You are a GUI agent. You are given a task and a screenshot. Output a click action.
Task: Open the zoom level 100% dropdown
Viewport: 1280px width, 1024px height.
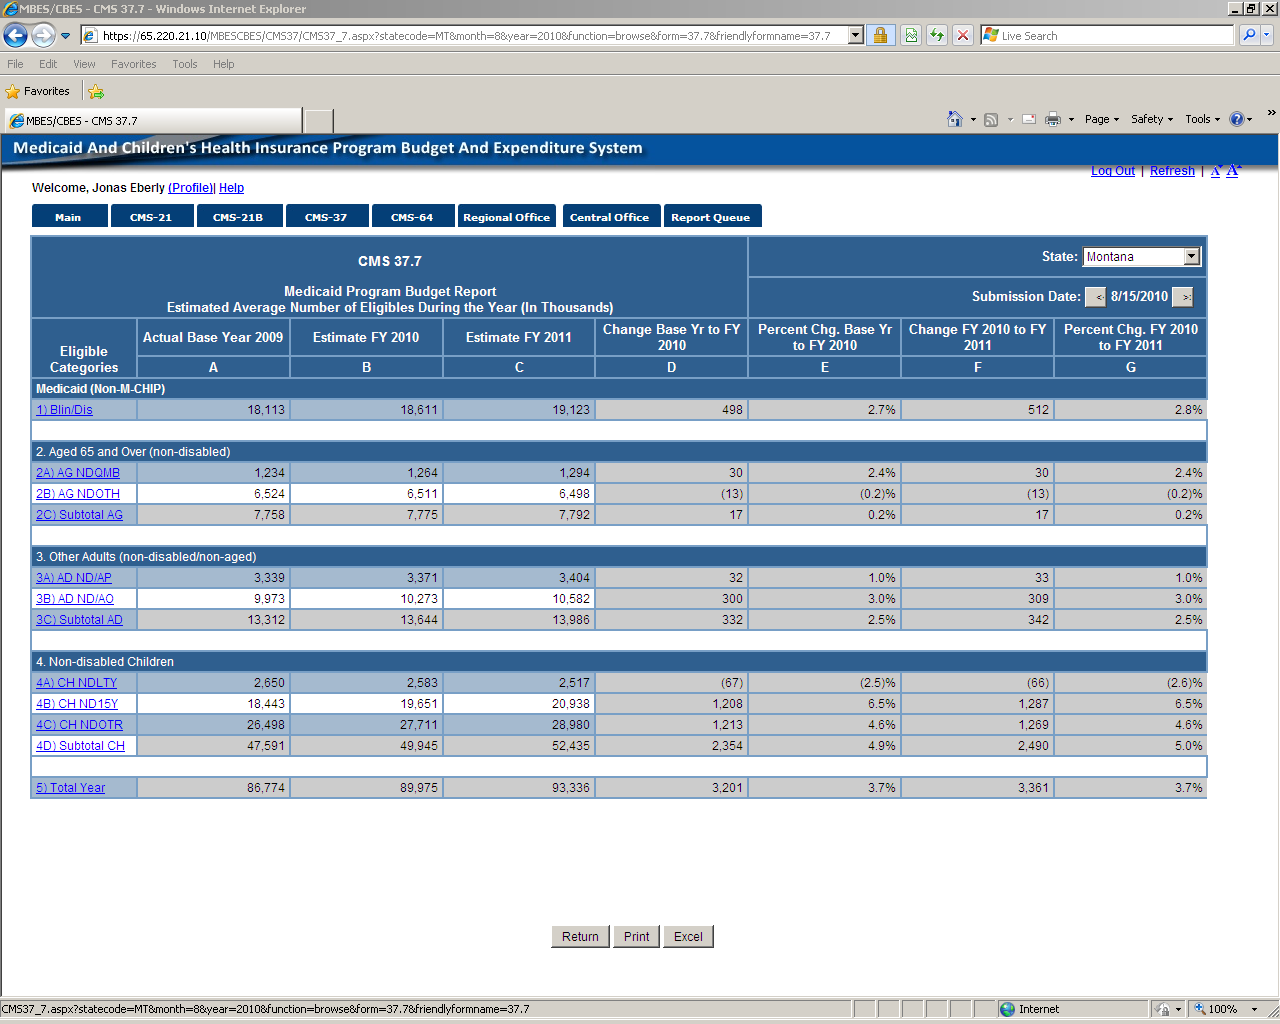(x=1227, y=1009)
